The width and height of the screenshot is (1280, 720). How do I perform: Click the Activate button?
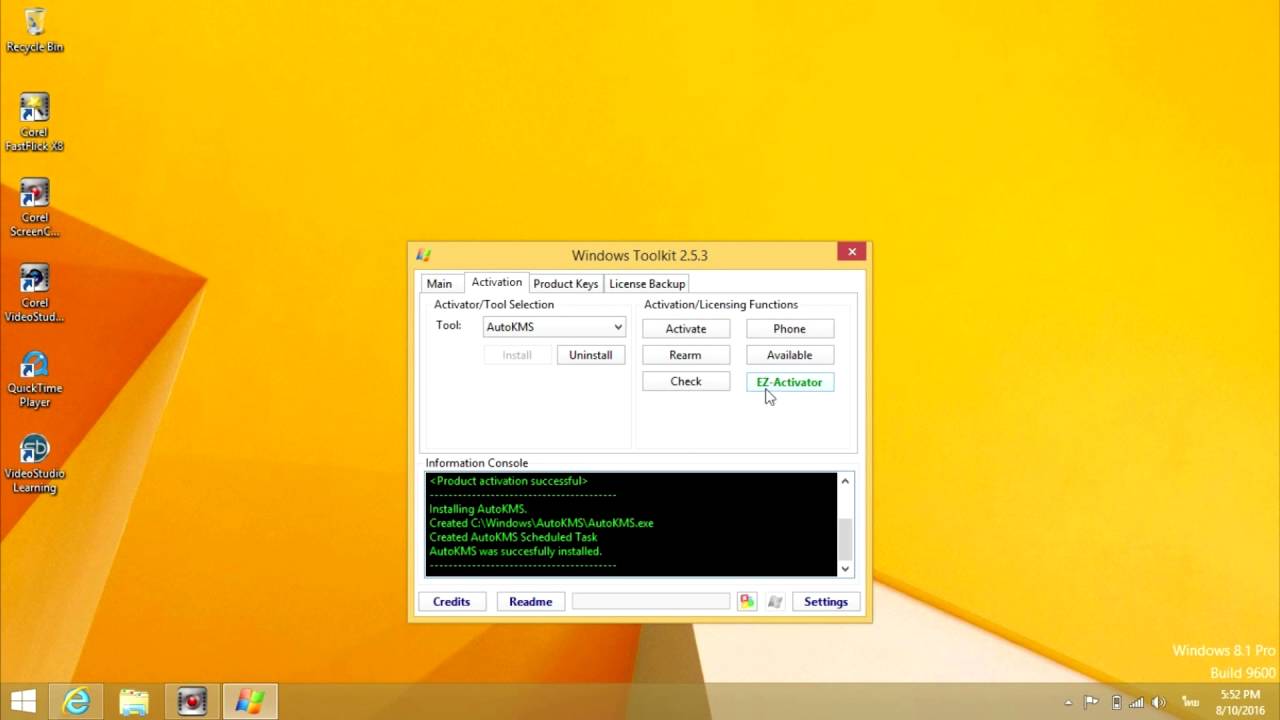click(x=686, y=329)
